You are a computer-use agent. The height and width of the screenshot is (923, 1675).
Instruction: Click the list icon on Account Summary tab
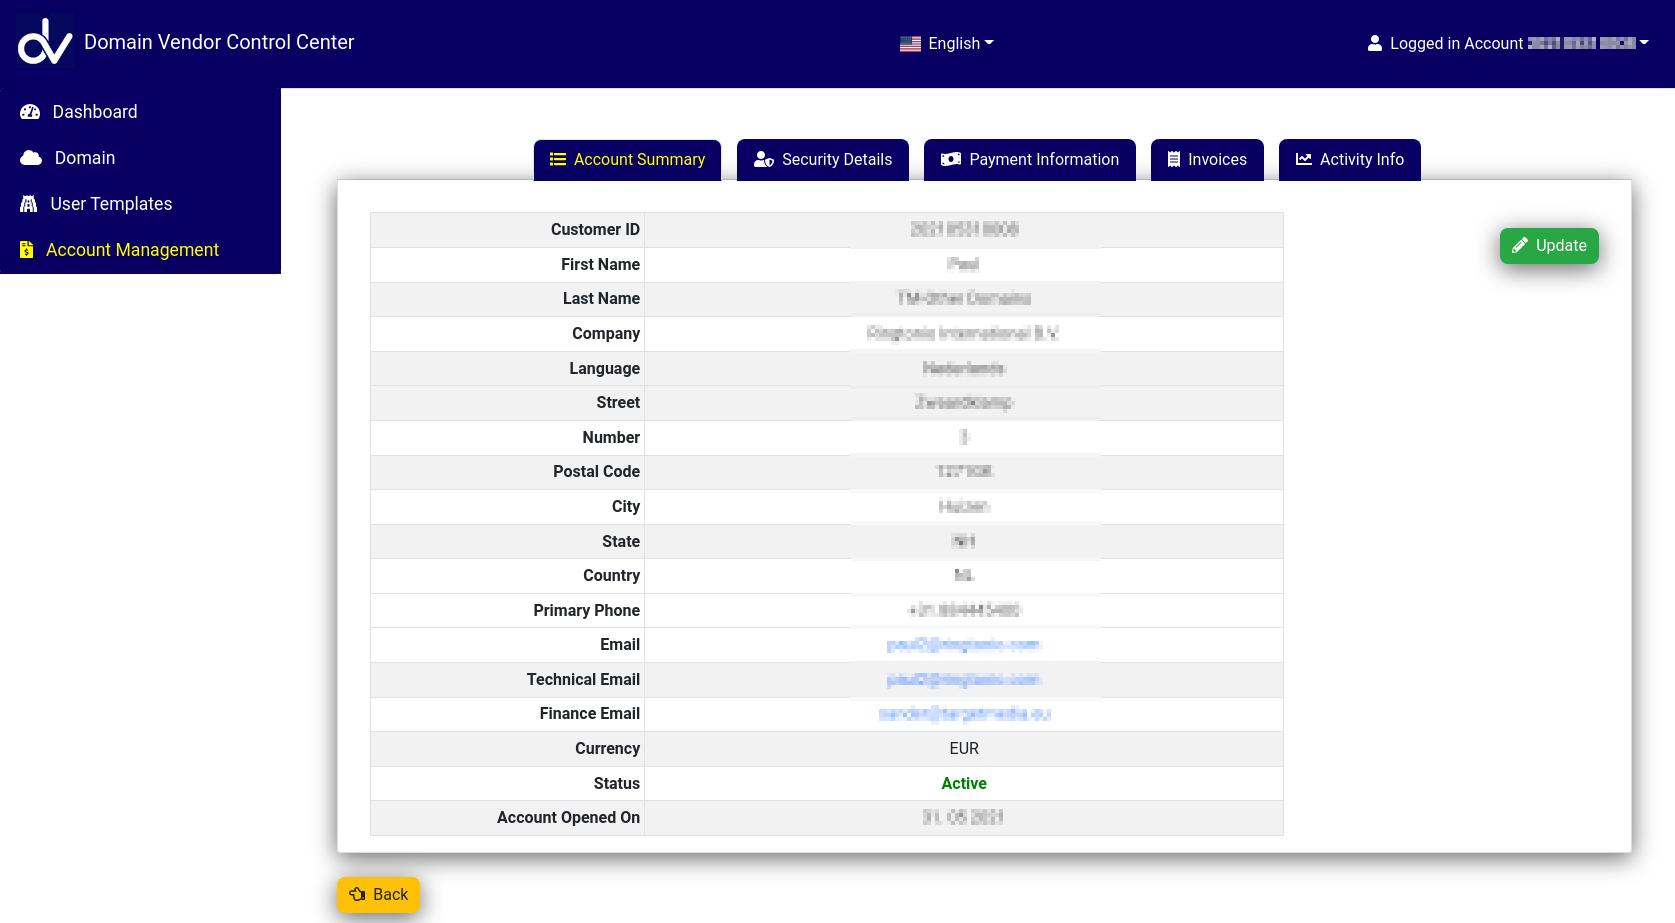(557, 159)
